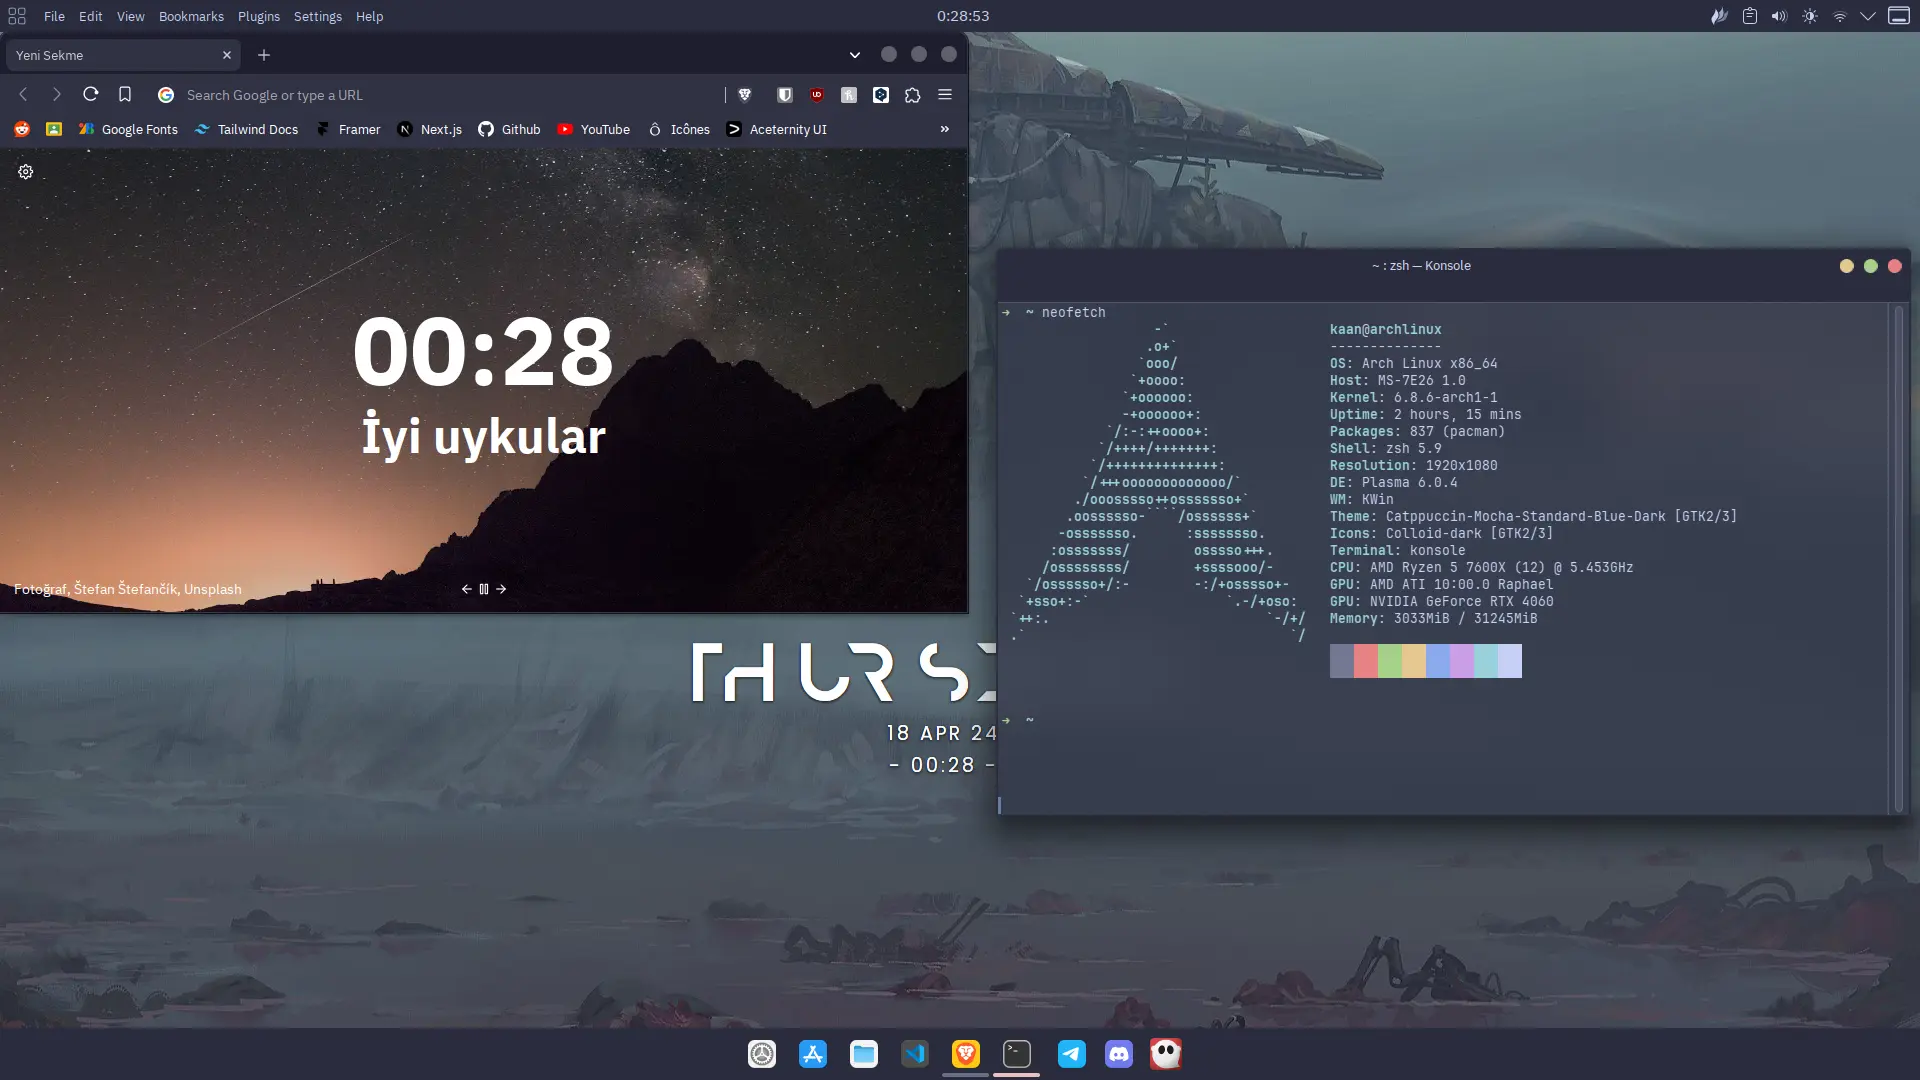Open the Icônes bookmark

(679, 129)
